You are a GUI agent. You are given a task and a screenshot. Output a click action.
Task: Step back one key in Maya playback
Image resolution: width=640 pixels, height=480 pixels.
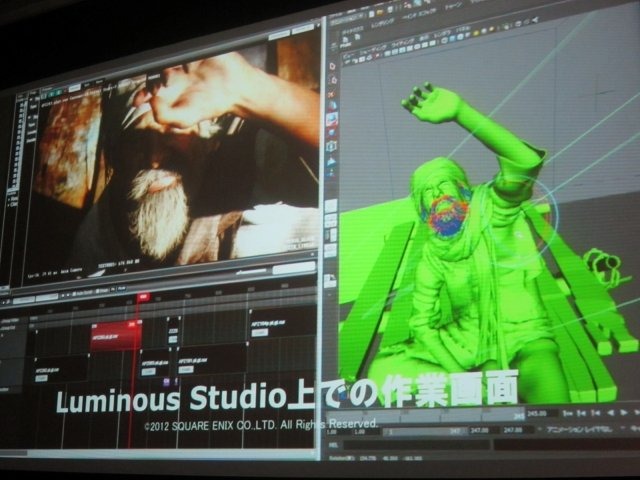[581, 413]
